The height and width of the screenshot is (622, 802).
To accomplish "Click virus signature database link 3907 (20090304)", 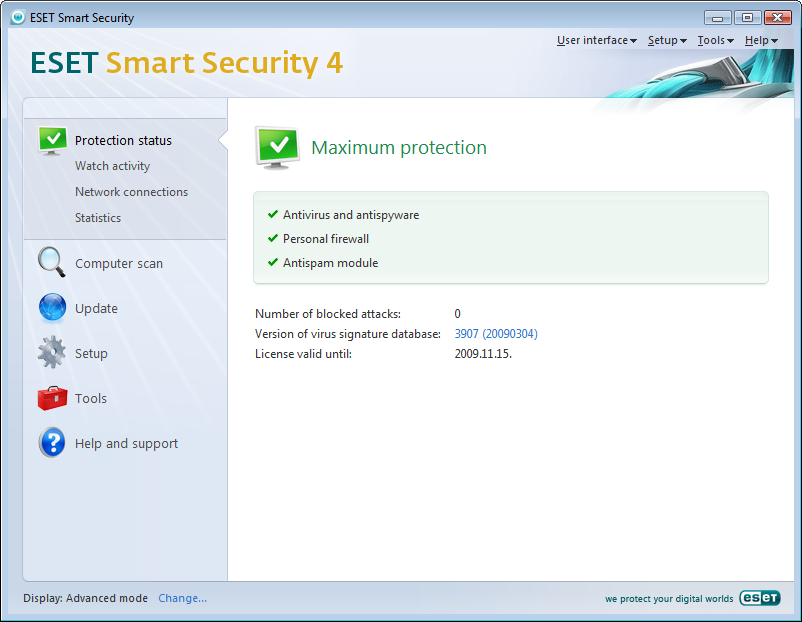I will click(496, 334).
